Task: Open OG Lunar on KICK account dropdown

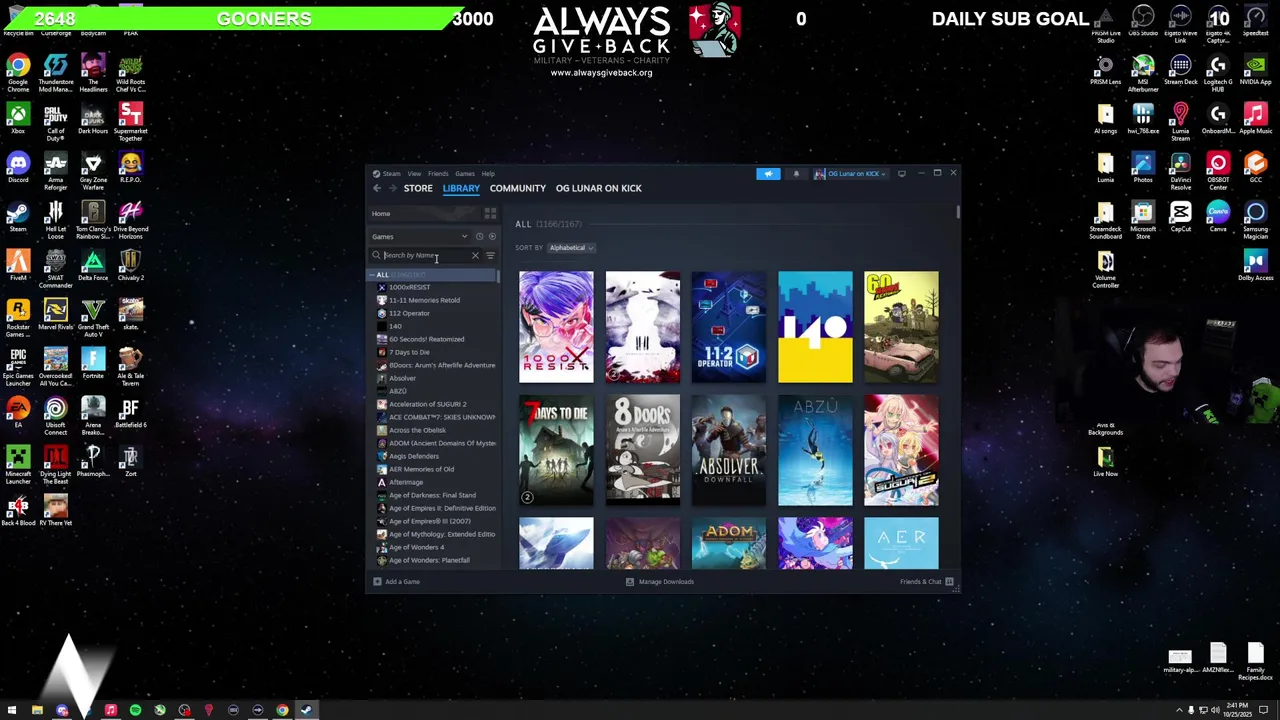Action: [x=851, y=174]
